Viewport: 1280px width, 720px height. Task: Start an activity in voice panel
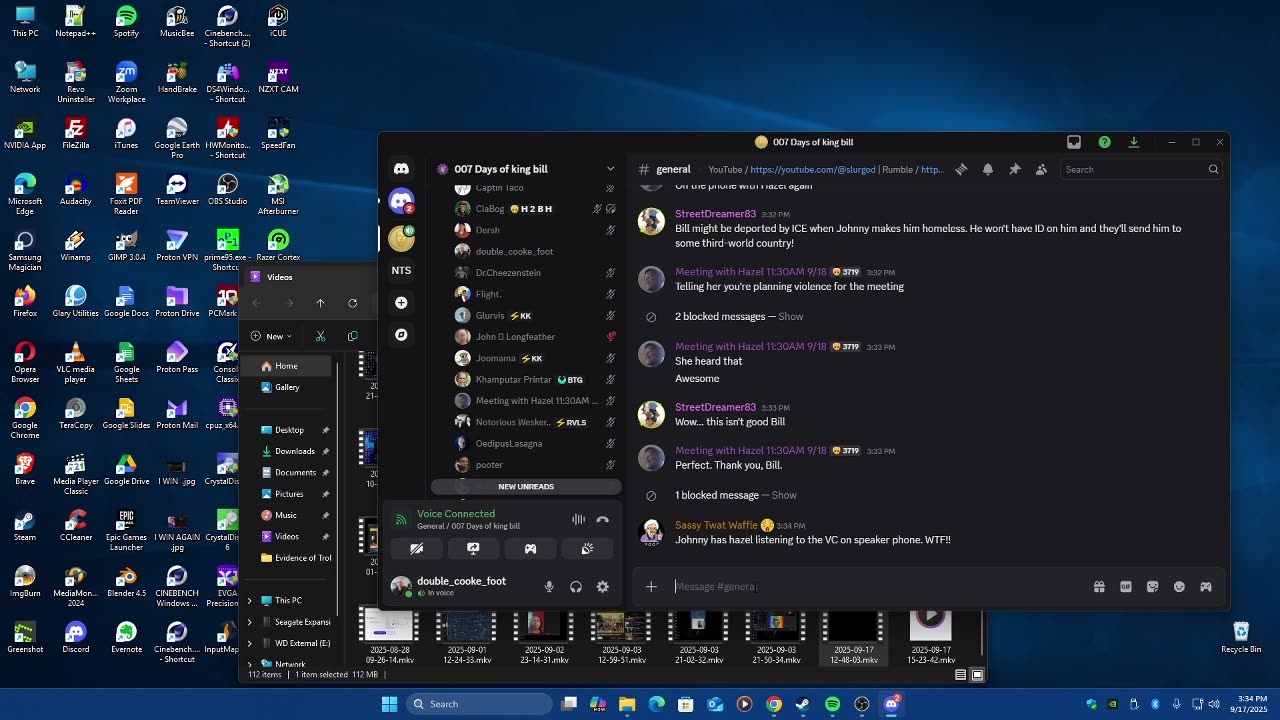530,548
